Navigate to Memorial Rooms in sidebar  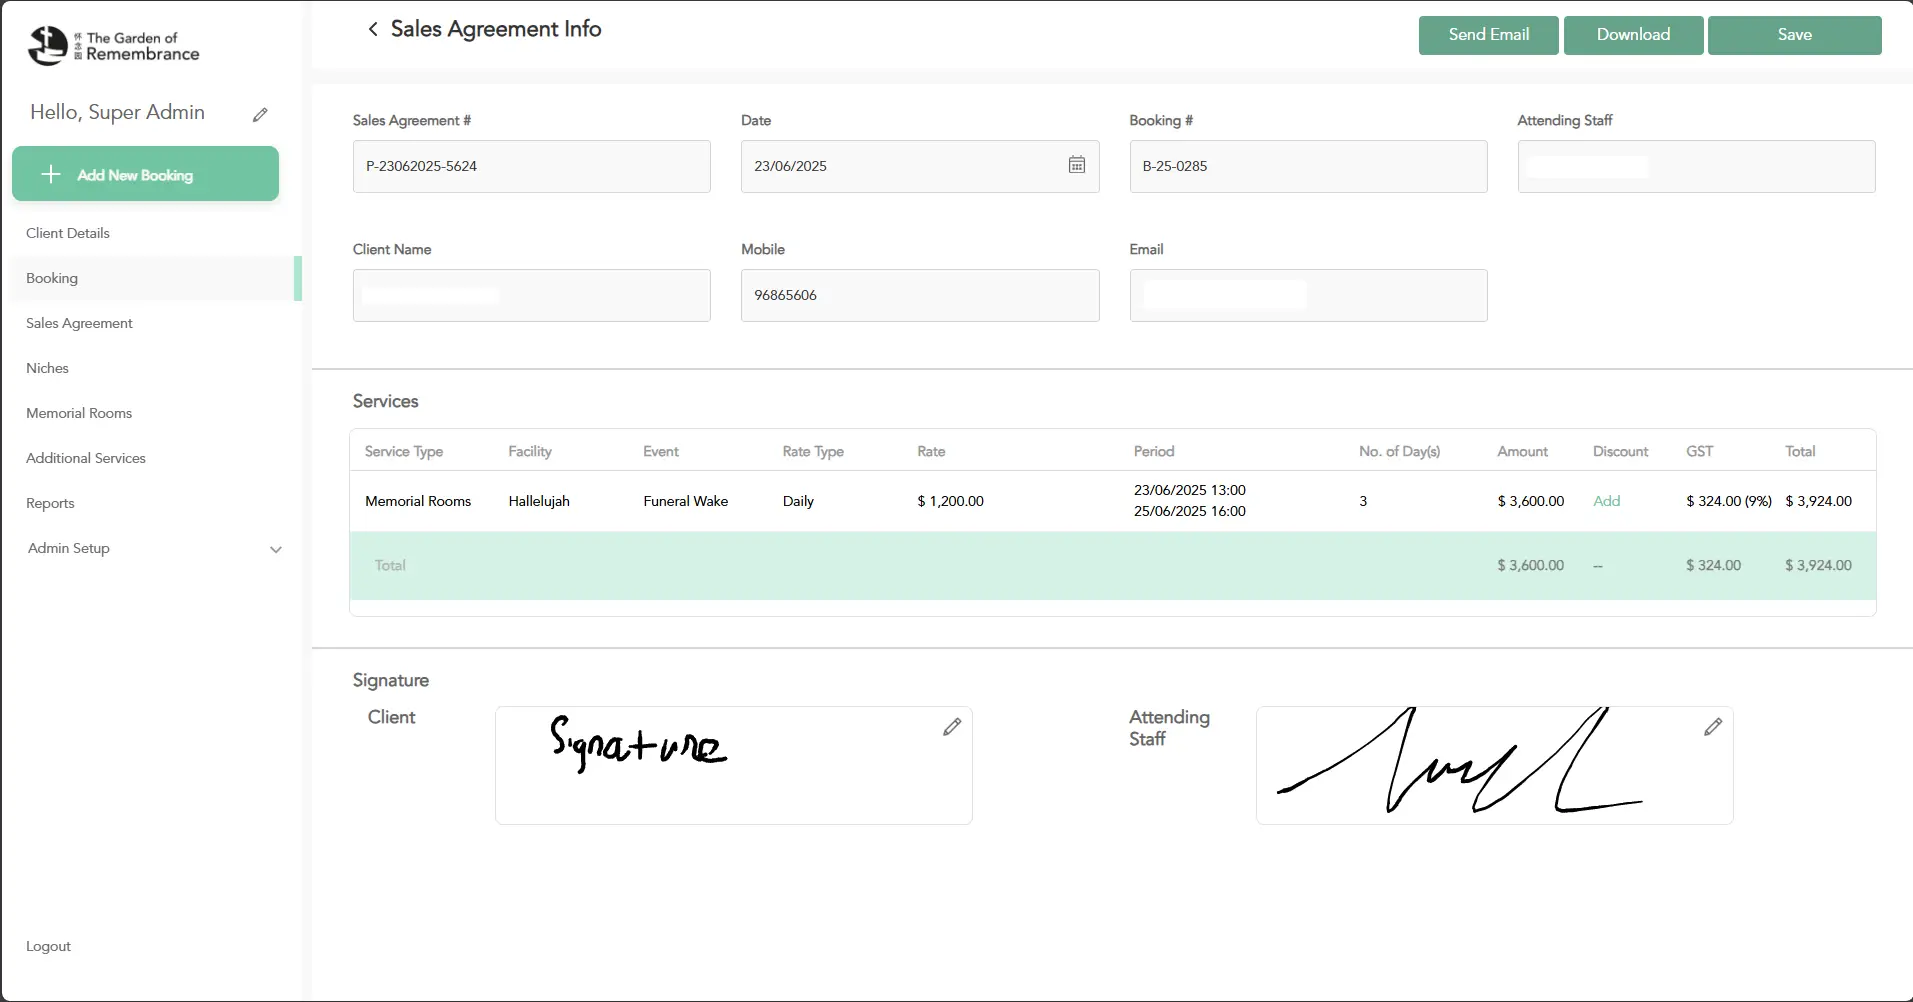[x=79, y=413]
